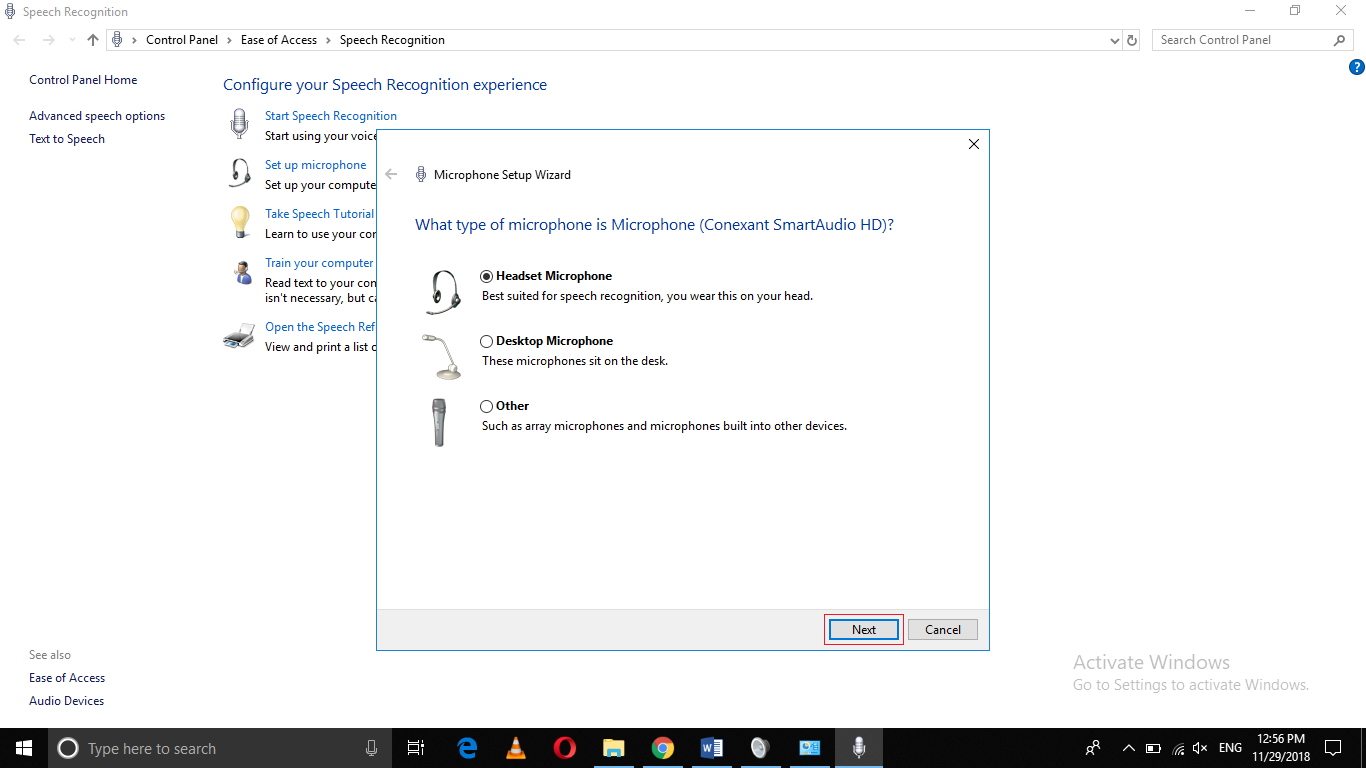The height and width of the screenshot is (768, 1366).
Task: Open the address bar history dropdown
Action: [x=1114, y=39]
